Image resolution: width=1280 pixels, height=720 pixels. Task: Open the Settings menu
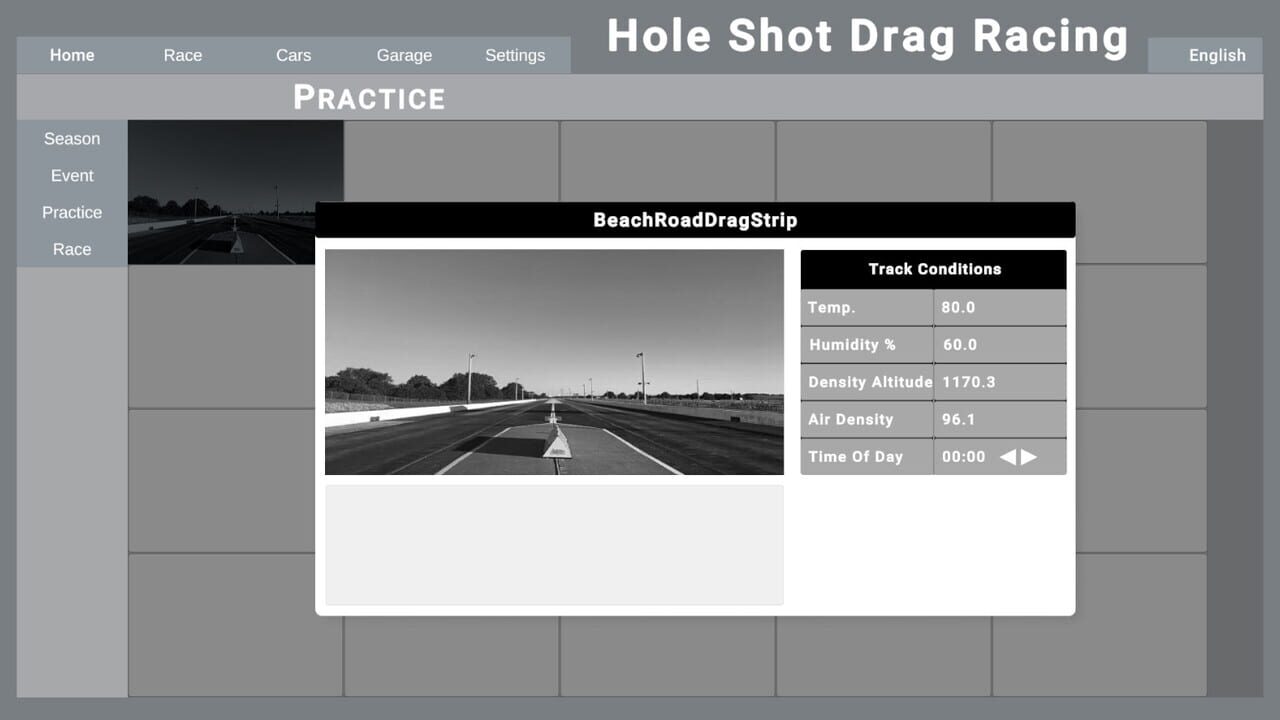(x=515, y=55)
